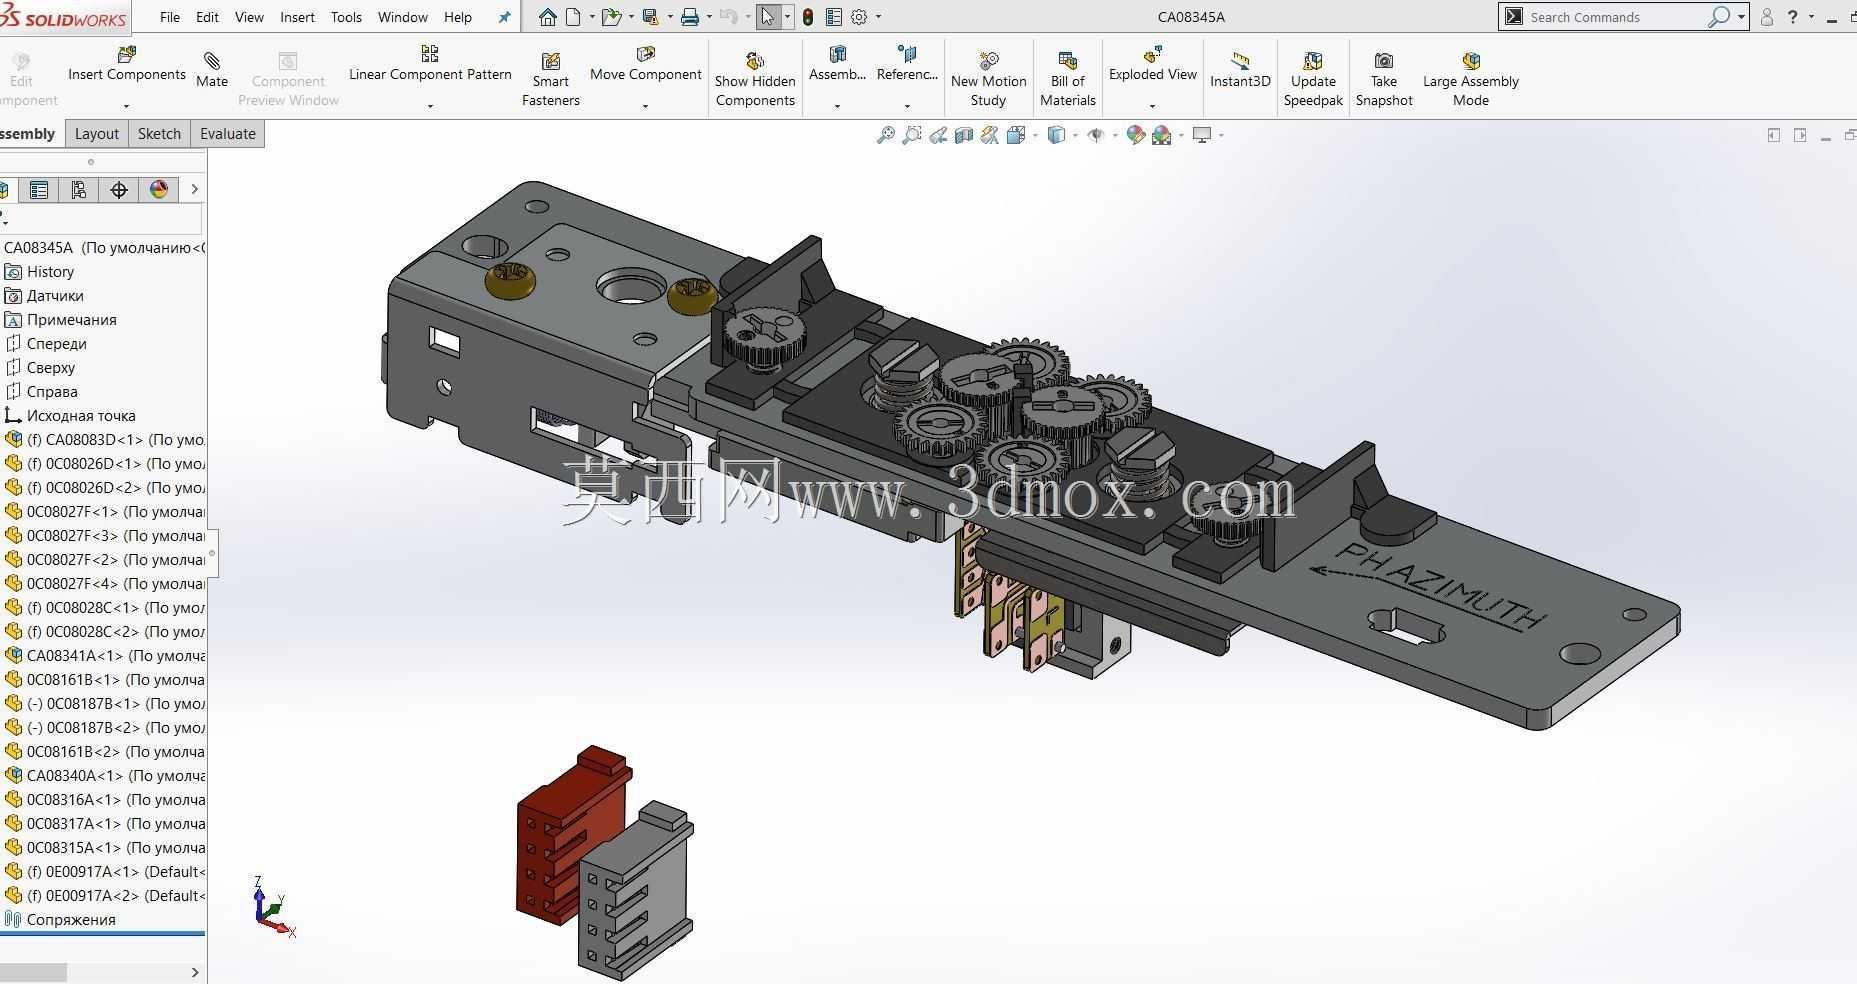Start a New Motion Study
This screenshot has width=1857, height=984.
(x=988, y=79)
